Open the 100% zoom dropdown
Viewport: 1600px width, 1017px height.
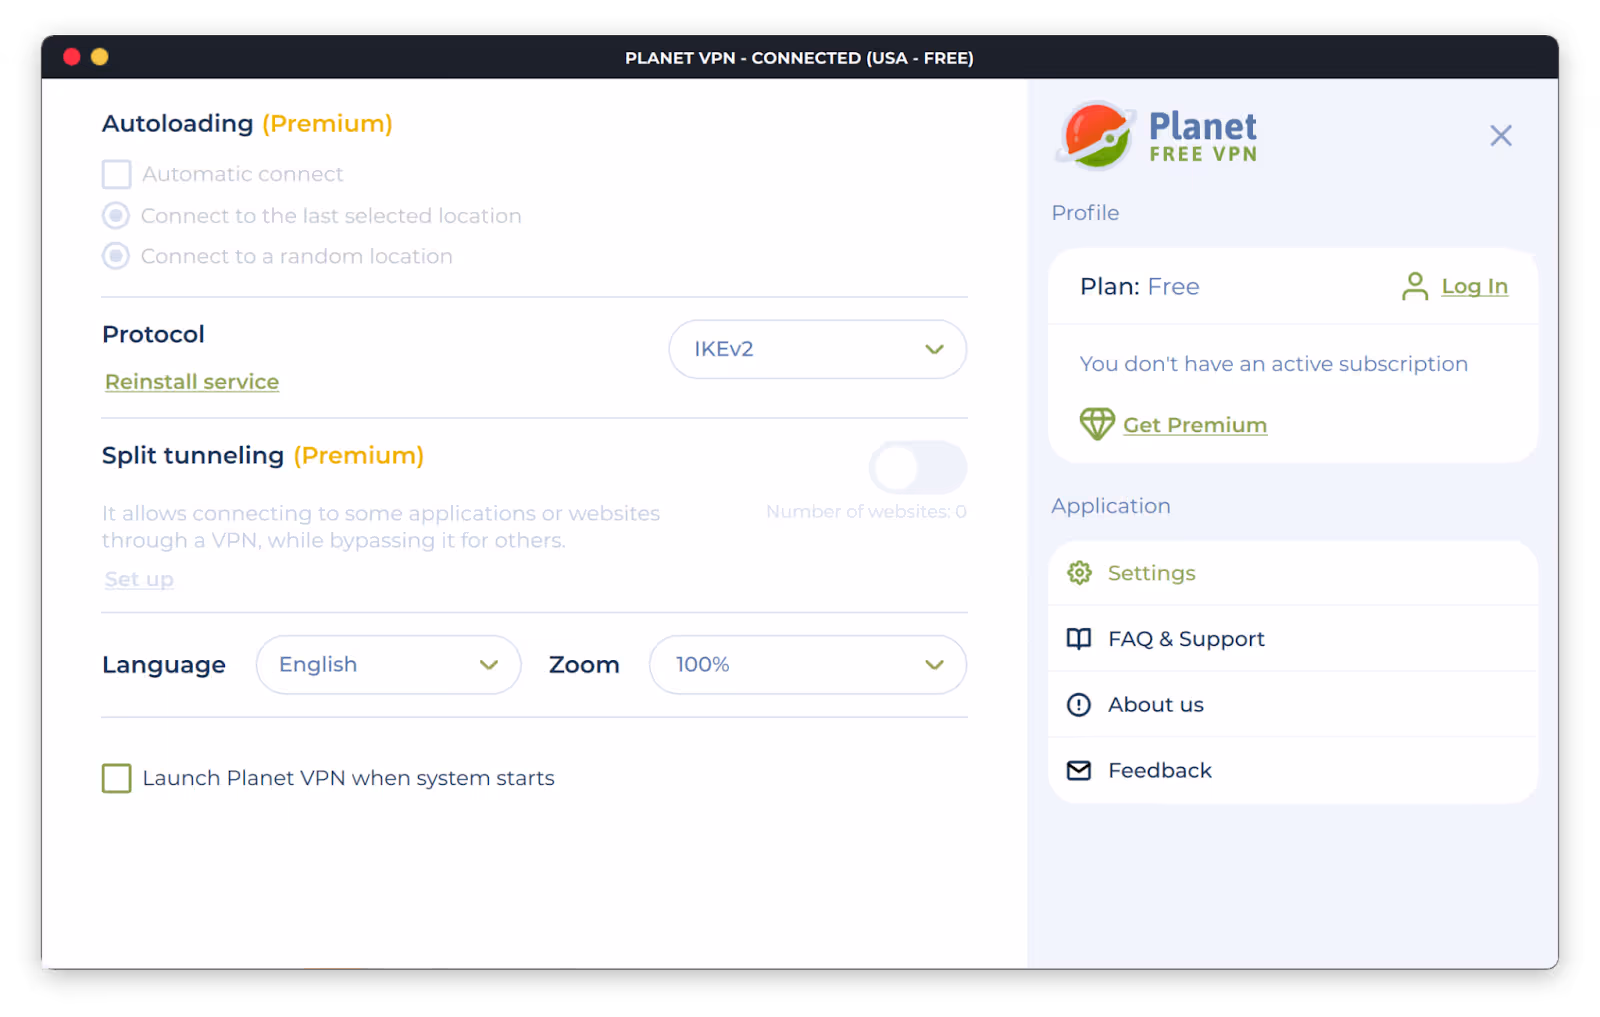coord(808,665)
